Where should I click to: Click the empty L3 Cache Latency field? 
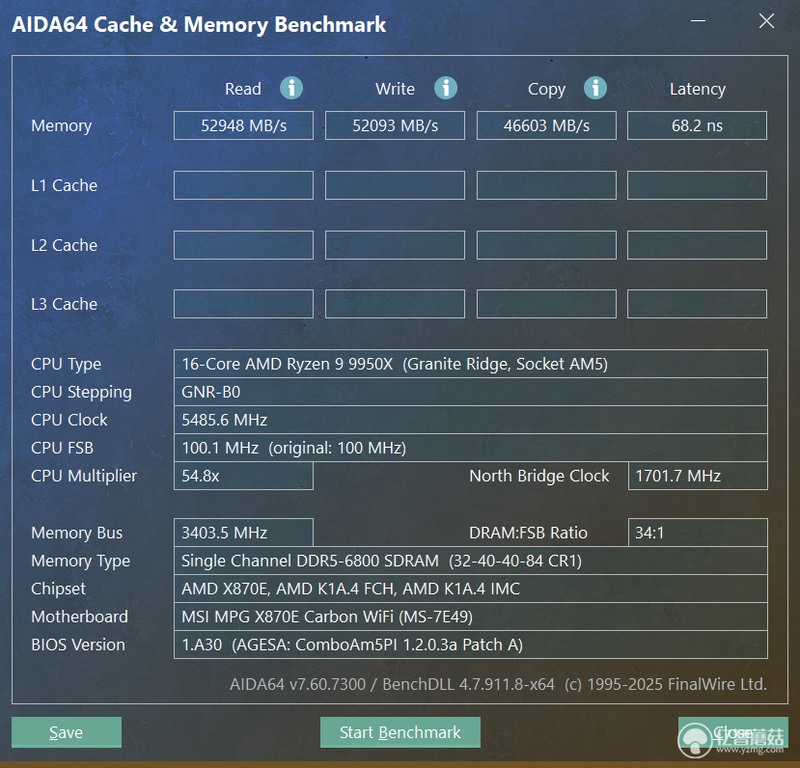(697, 304)
